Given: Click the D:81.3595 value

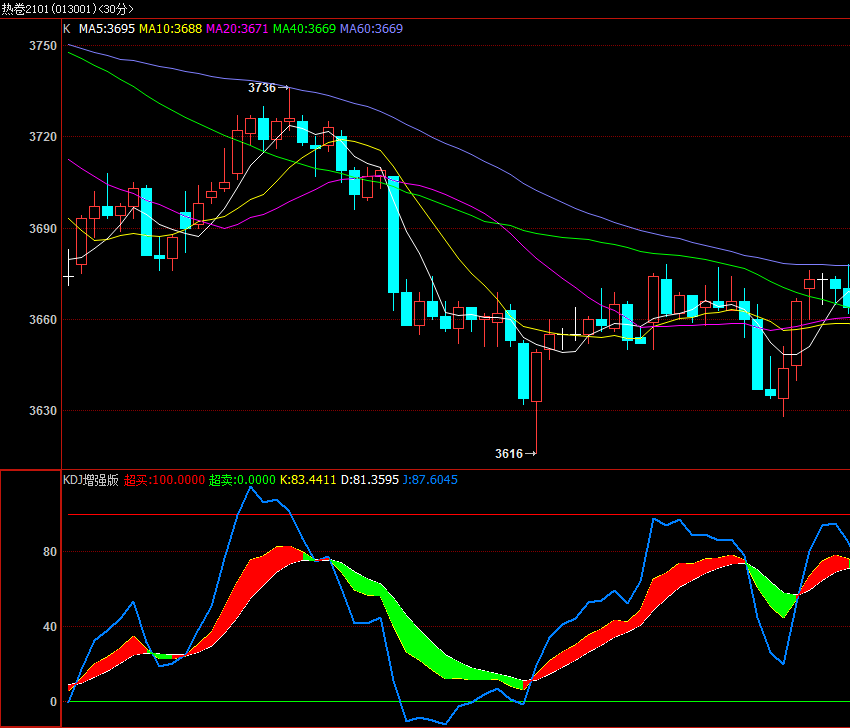Looking at the screenshot, I should tap(370, 480).
